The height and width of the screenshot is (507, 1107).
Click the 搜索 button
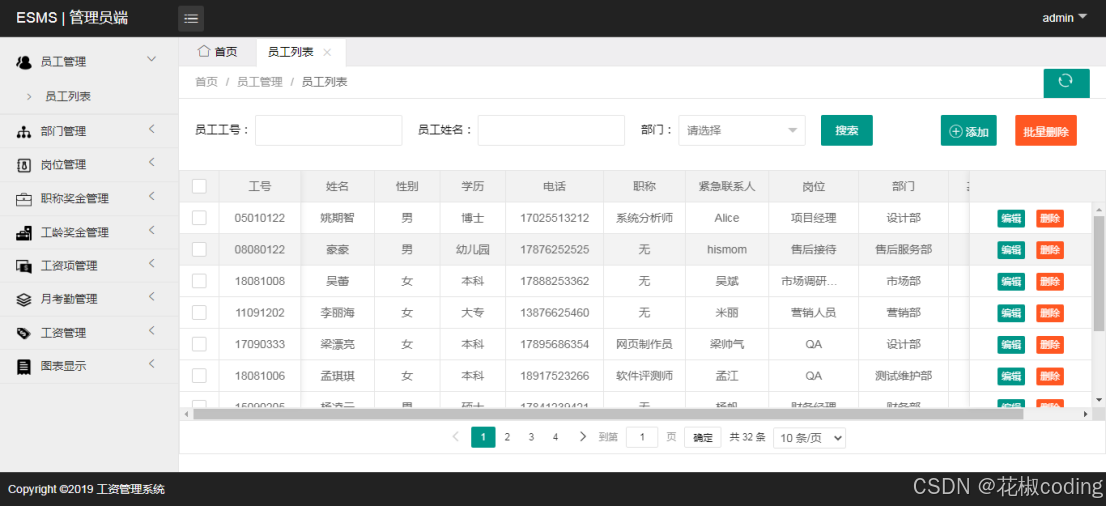coord(846,131)
